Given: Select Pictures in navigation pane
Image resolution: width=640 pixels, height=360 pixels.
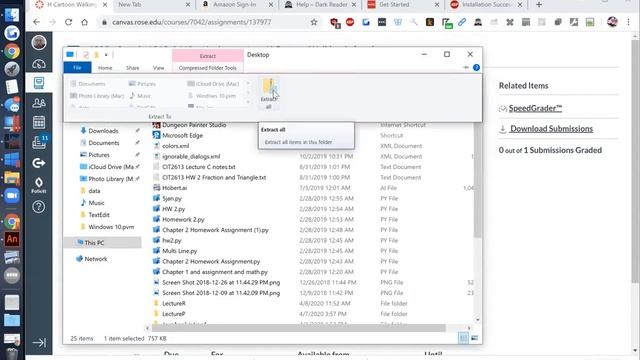Looking at the screenshot, I should click(99, 155).
